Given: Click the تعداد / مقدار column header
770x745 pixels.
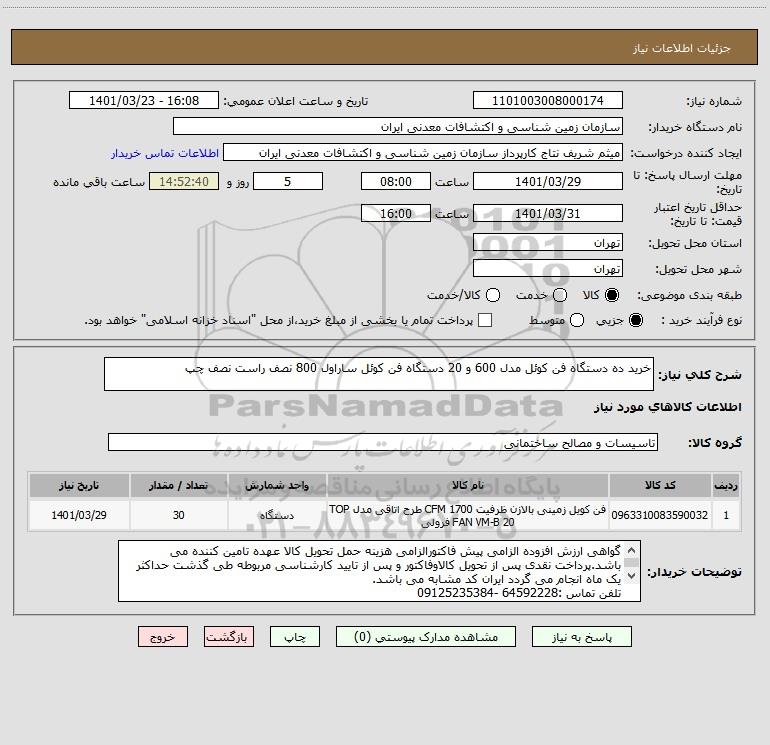Looking at the screenshot, I should [x=178, y=485].
